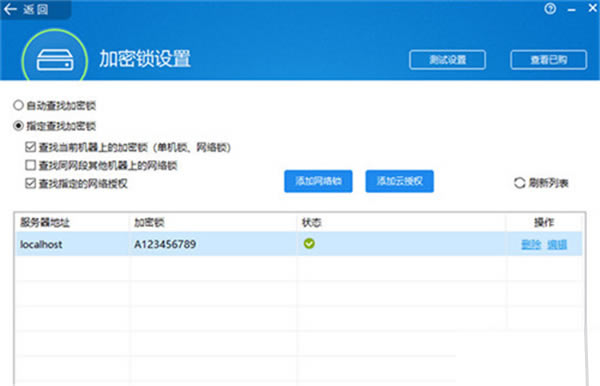Select the 自动查找加密锁 radio option
600x386 pixels.
coord(18,105)
